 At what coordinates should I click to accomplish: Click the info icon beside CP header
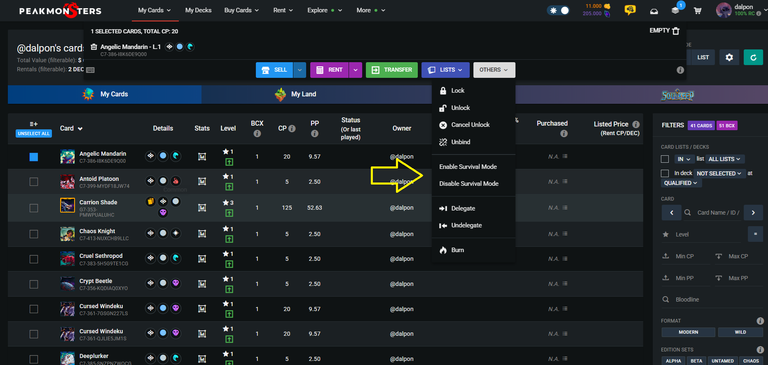point(292,128)
